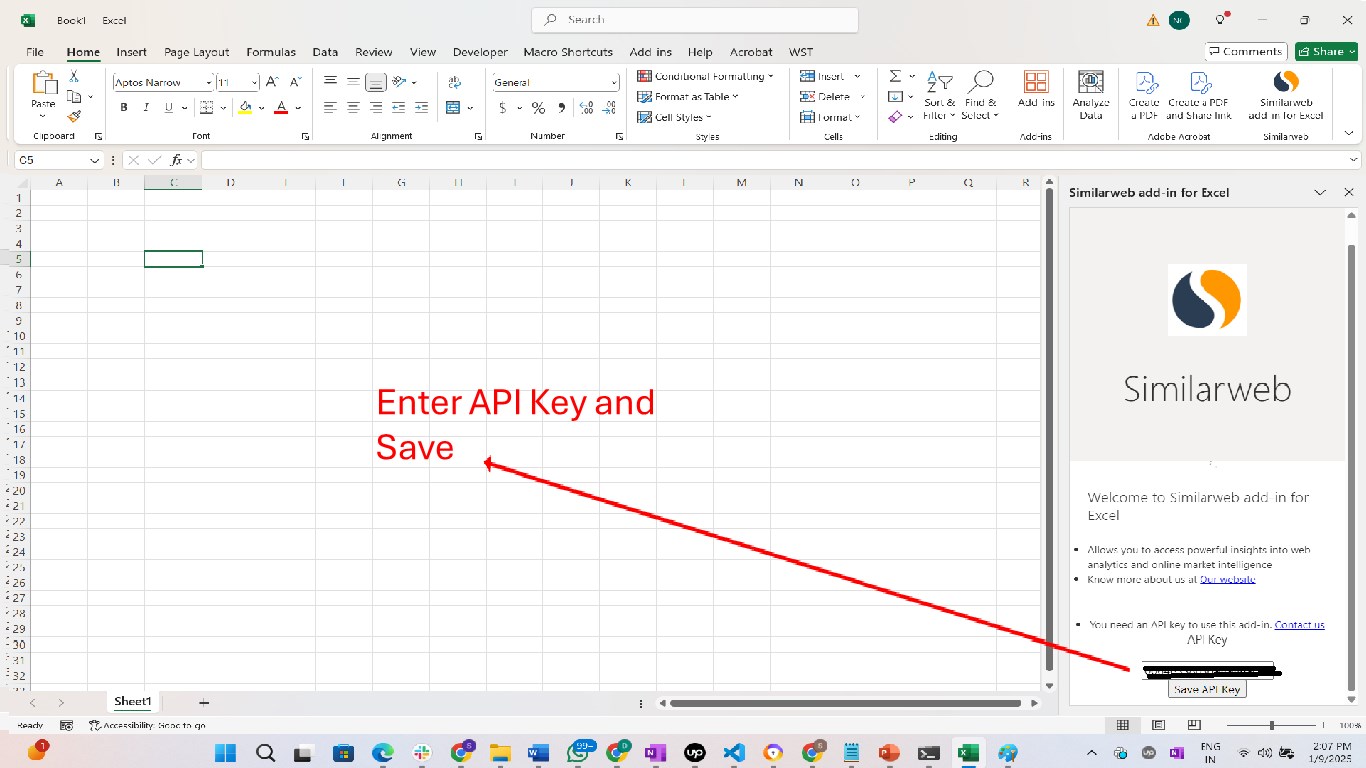Select the Format Painter brush
1366x768 pixels.
pos(74,117)
